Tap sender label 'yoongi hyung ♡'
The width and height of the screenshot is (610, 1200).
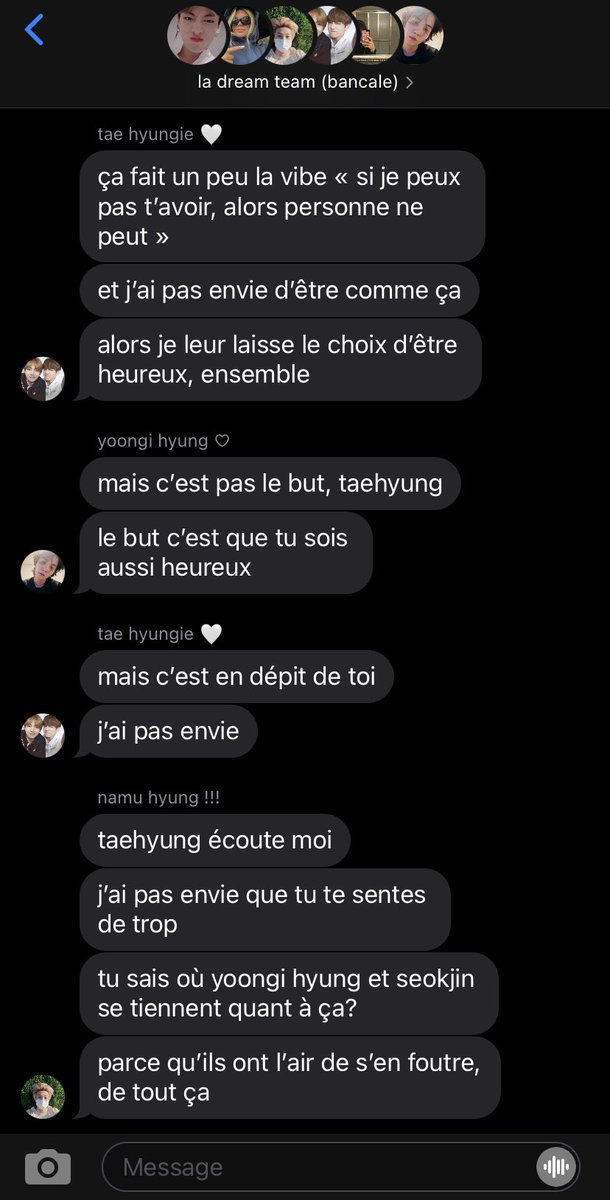coord(164,441)
